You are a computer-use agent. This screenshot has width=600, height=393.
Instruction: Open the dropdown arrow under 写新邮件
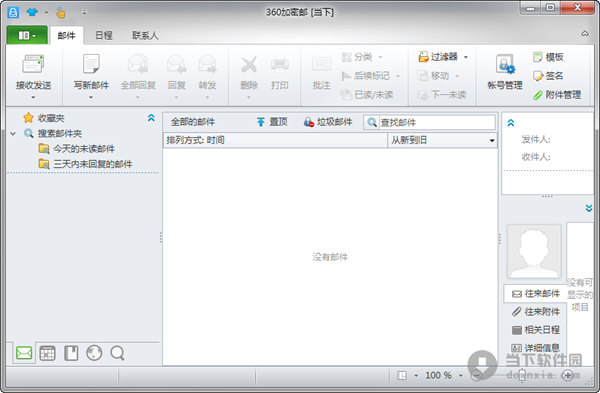tap(91, 98)
